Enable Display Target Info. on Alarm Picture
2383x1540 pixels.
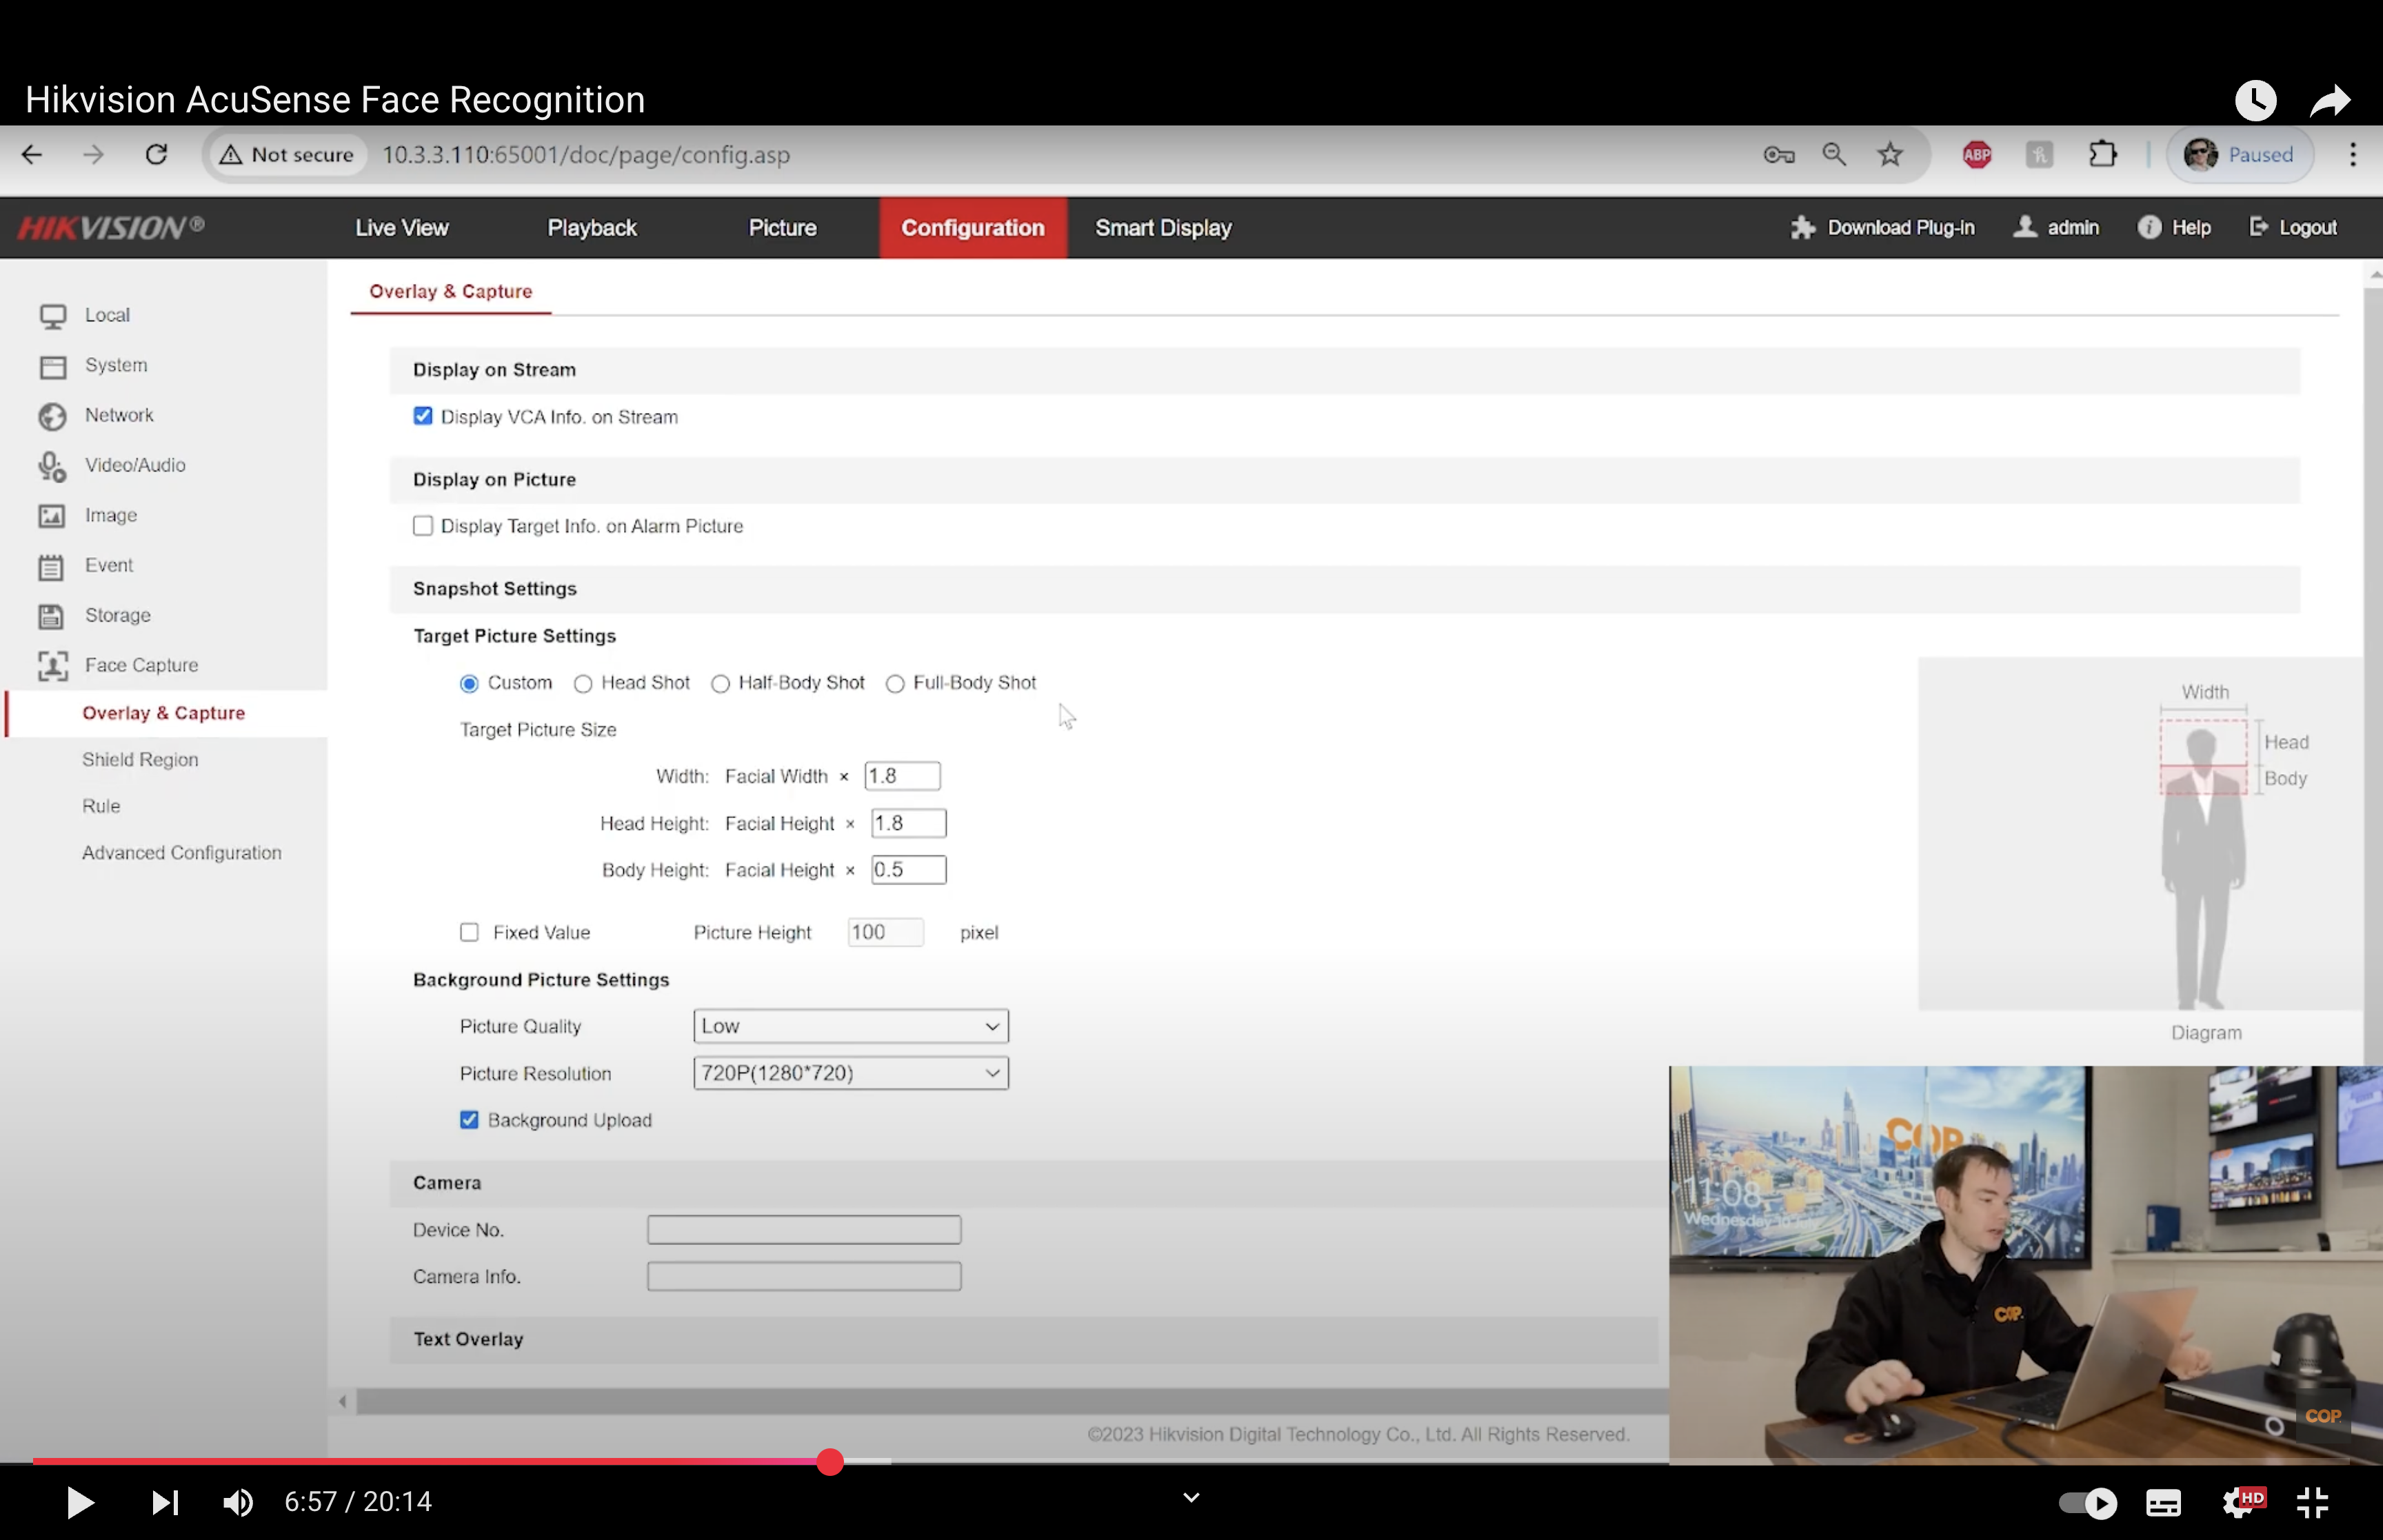[x=423, y=526]
